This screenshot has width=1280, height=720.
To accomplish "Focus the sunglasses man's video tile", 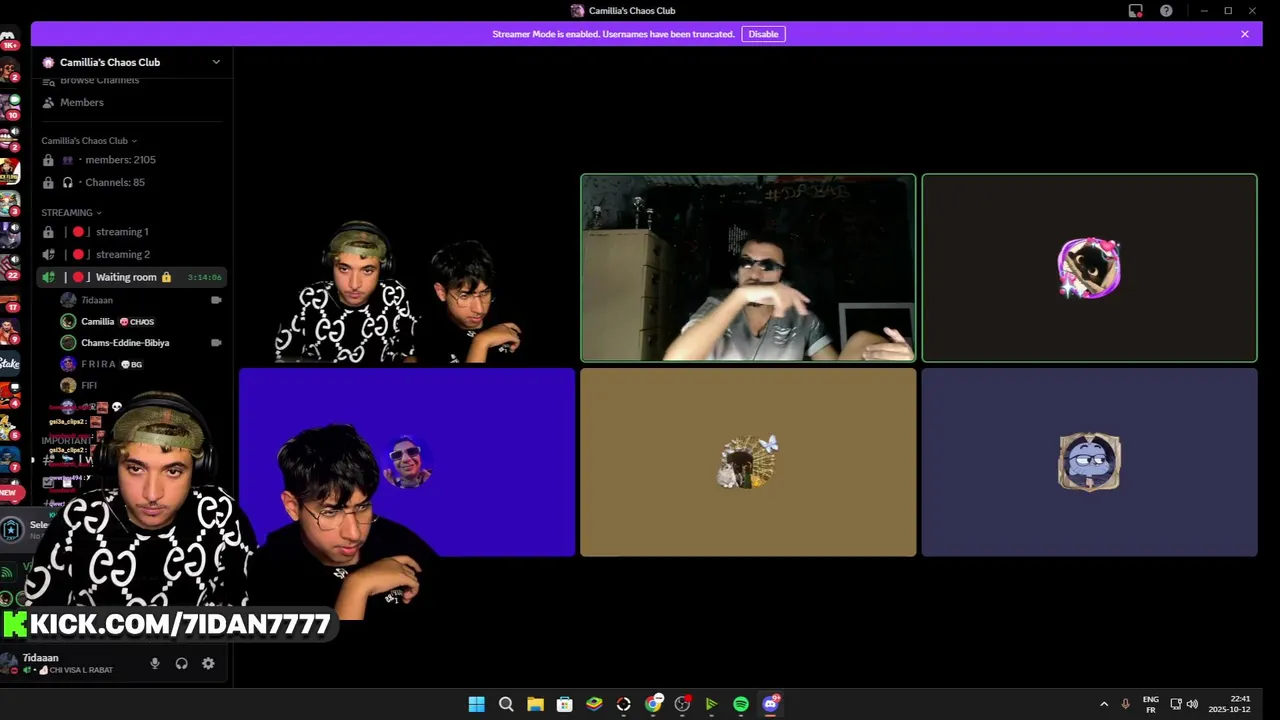I will click(x=748, y=268).
